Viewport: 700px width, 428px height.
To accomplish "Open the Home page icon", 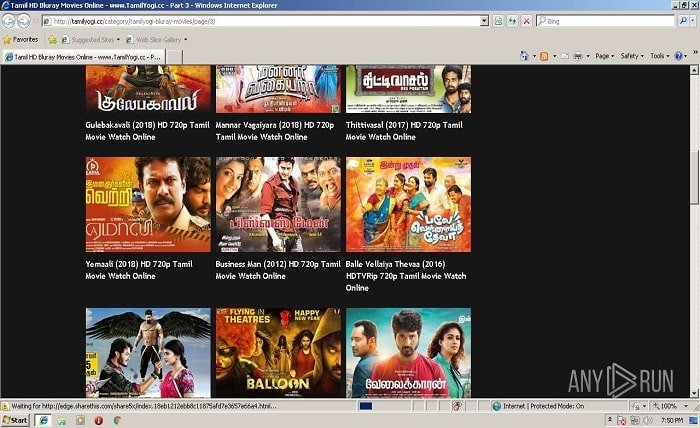I will [x=524, y=56].
